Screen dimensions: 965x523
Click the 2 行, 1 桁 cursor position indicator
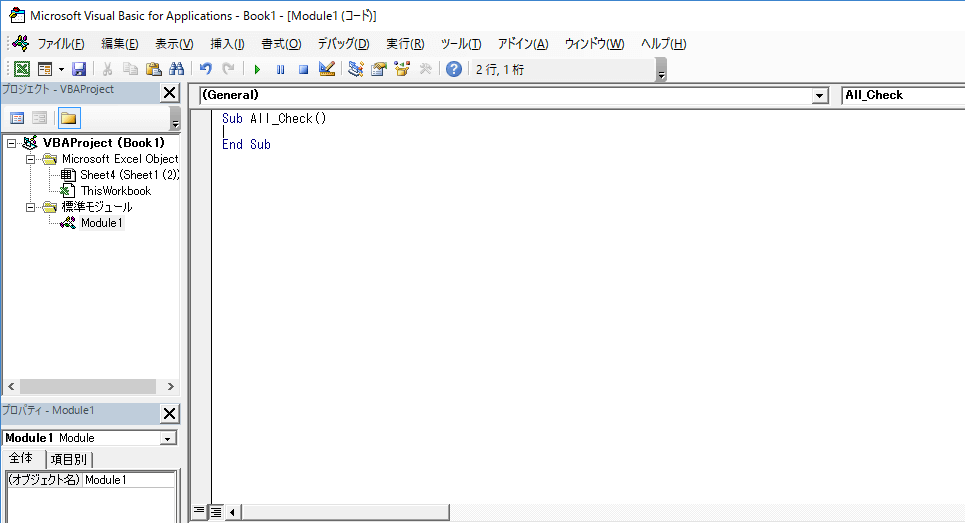(500, 70)
